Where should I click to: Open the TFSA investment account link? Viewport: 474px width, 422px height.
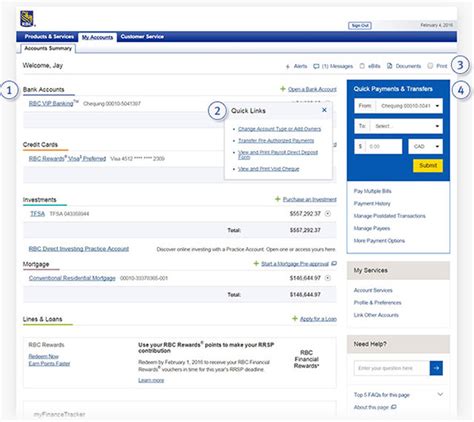click(x=37, y=214)
